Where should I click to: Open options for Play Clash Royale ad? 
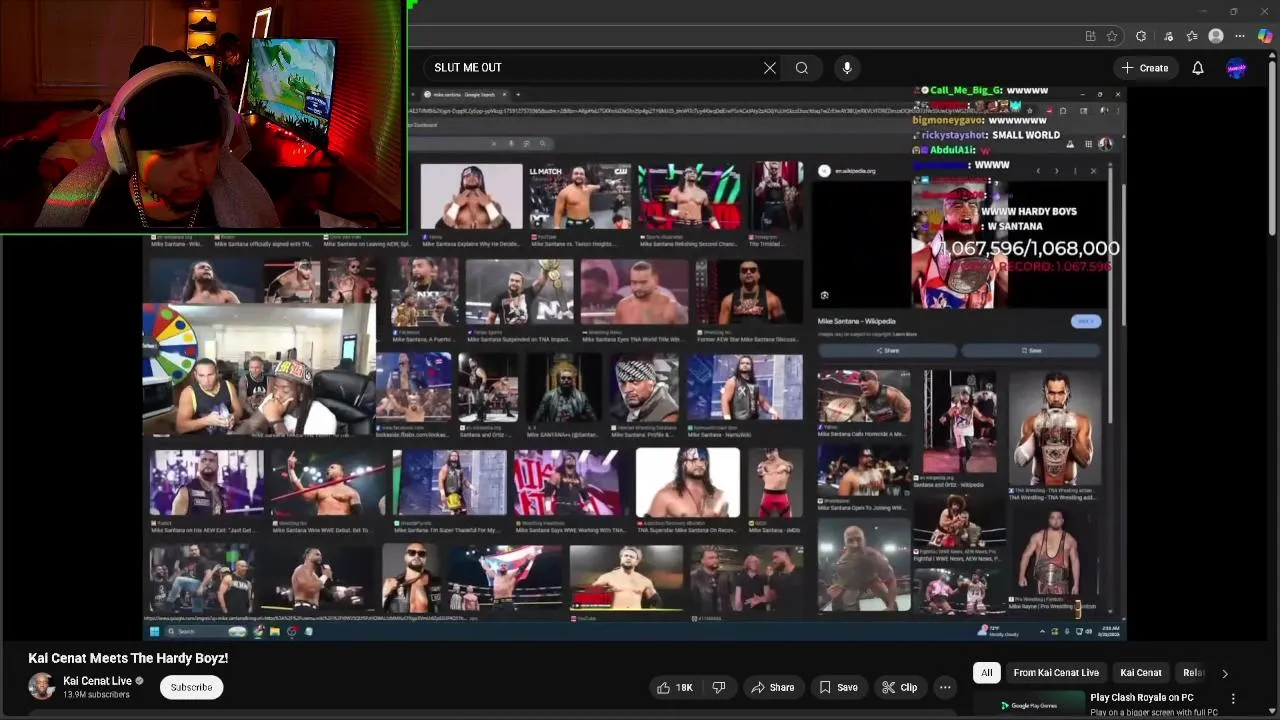tap(1233, 698)
